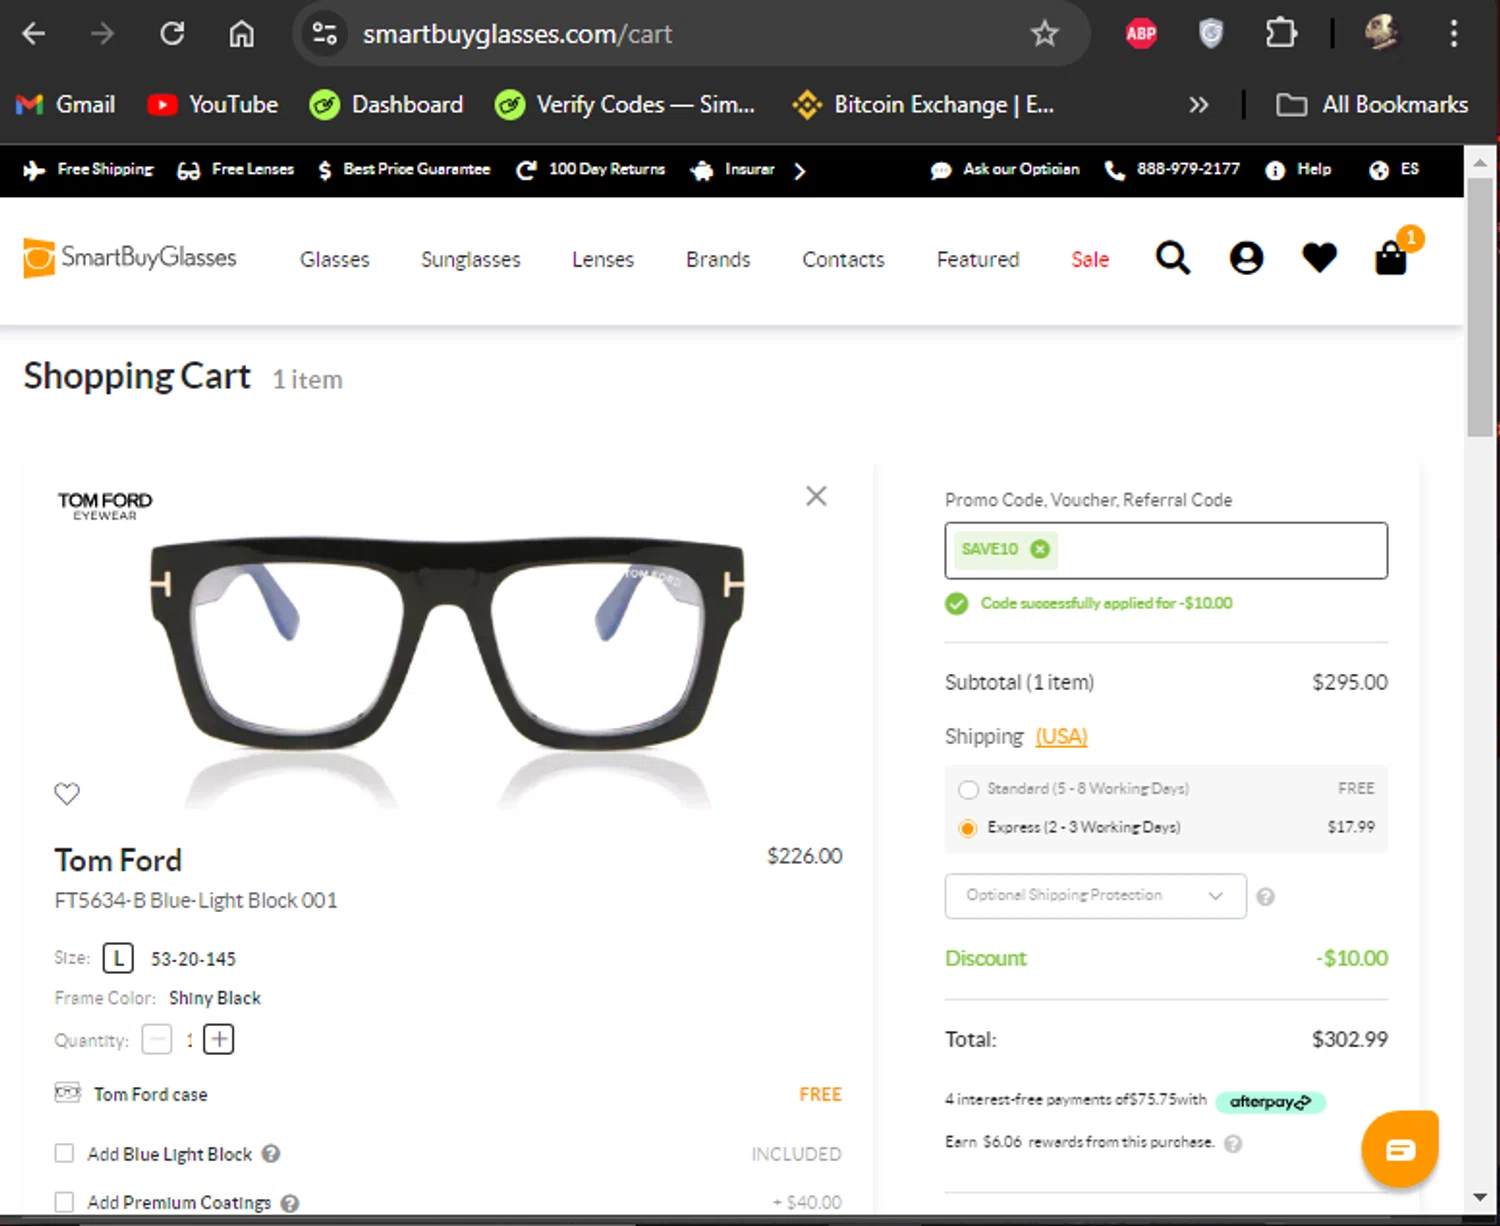Increase quantity with plus button
The width and height of the screenshot is (1500, 1226).
[x=219, y=1040]
